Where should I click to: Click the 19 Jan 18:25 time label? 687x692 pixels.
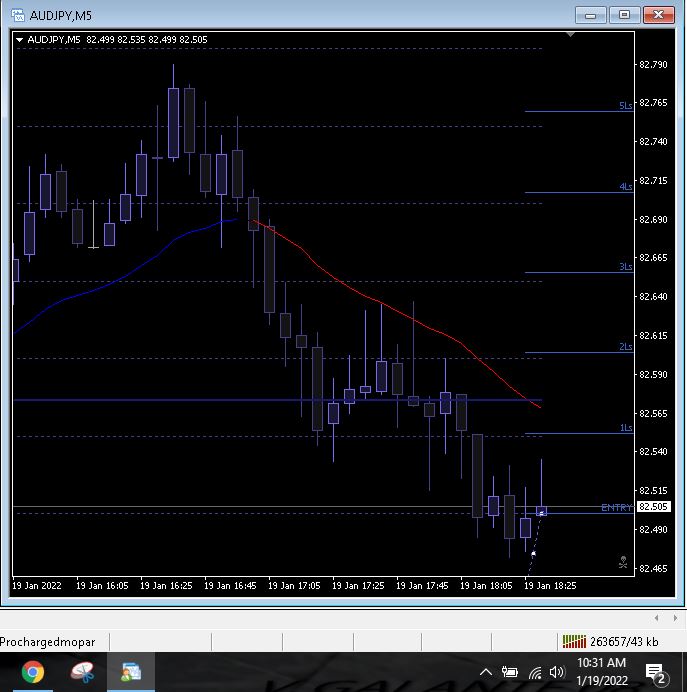(x=550, y=586)
